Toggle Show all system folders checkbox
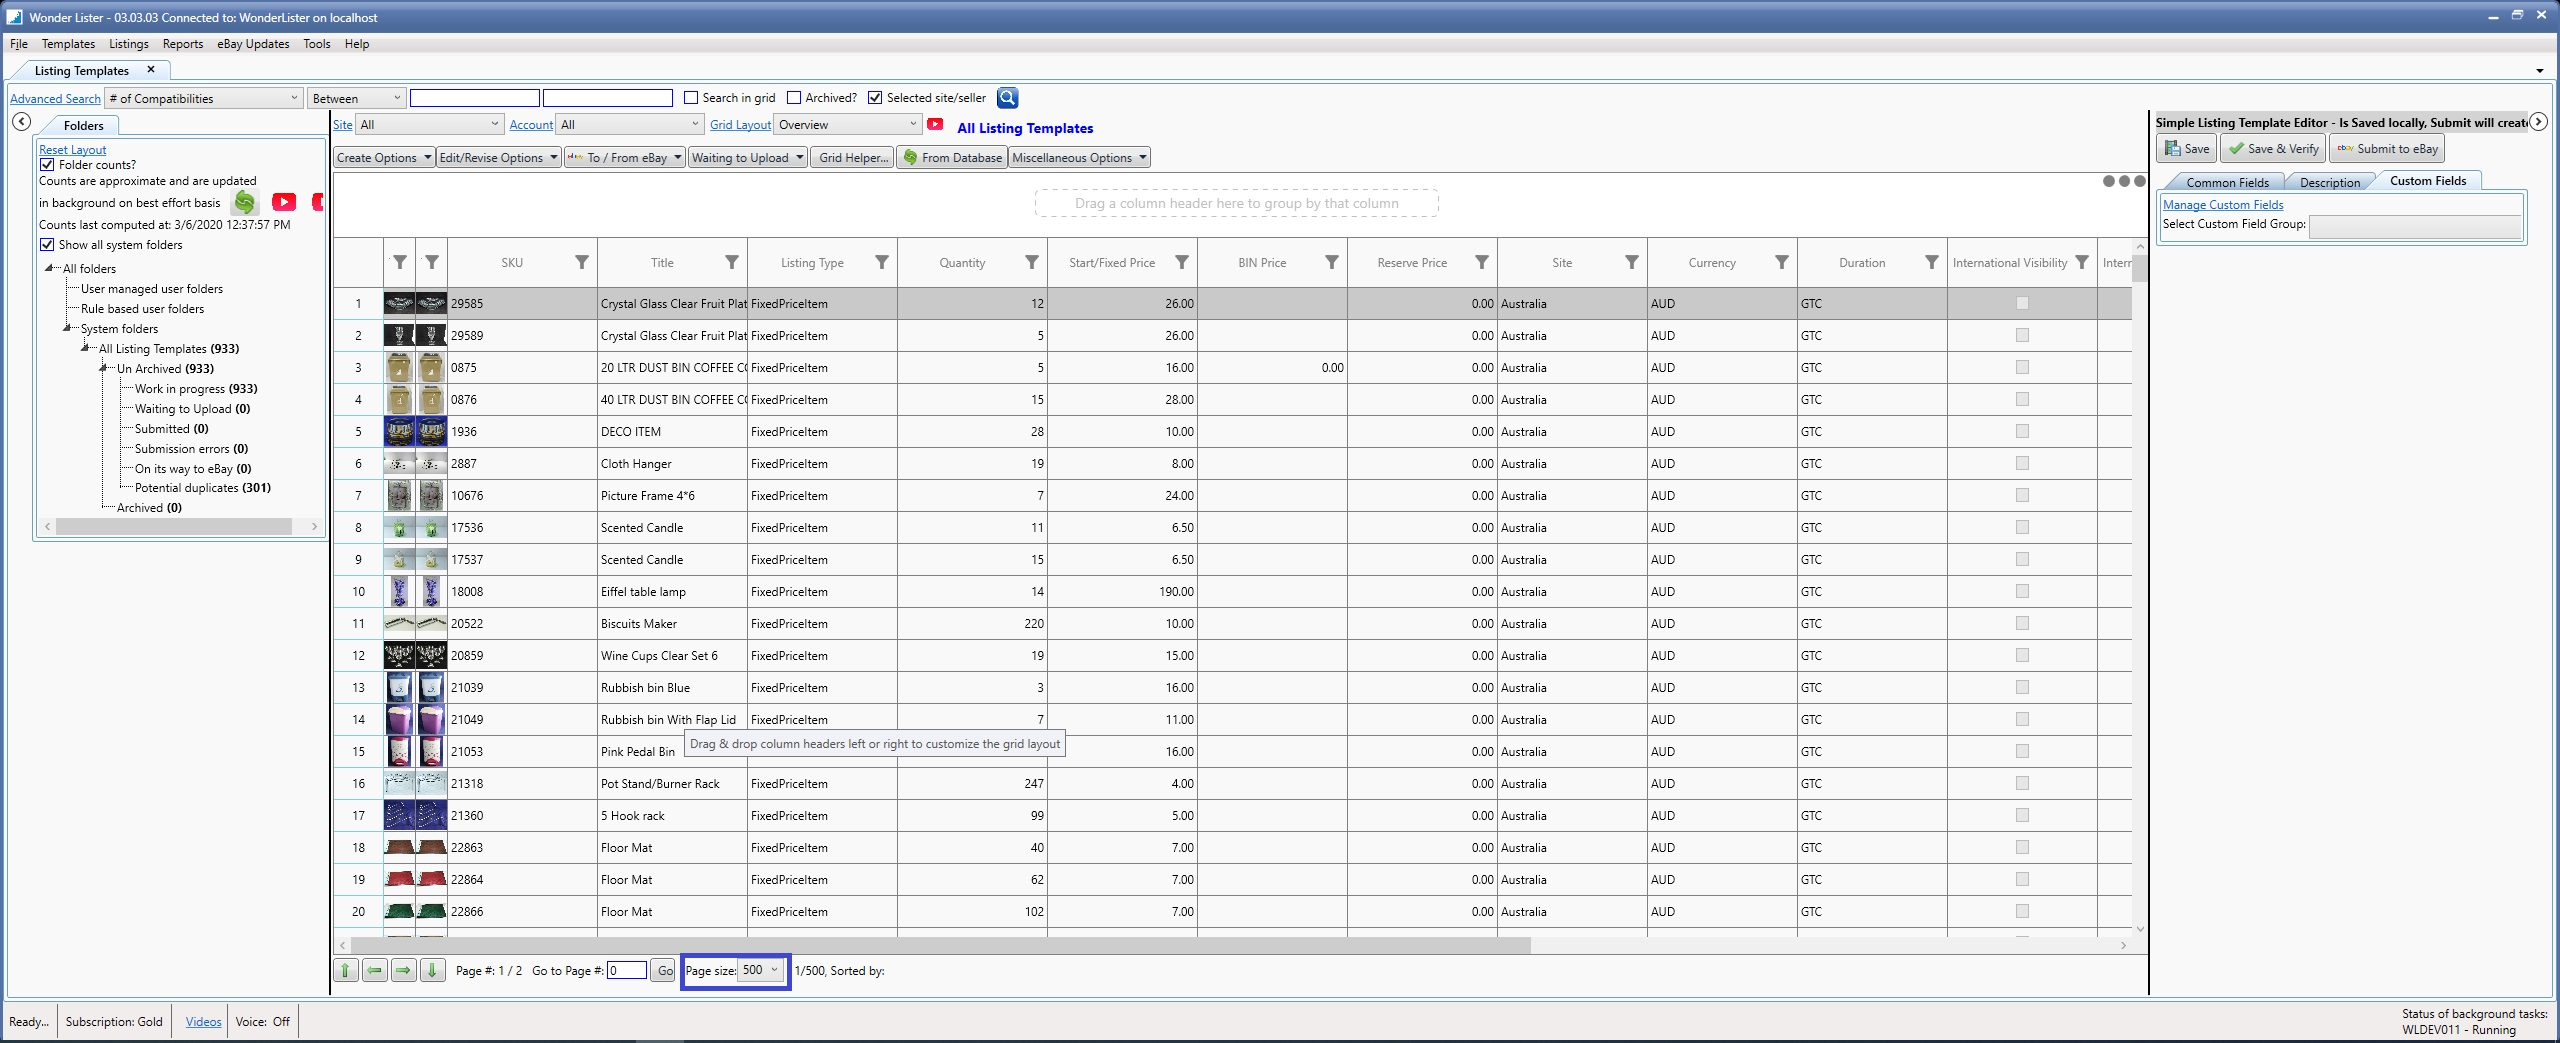 coord(47,244)
